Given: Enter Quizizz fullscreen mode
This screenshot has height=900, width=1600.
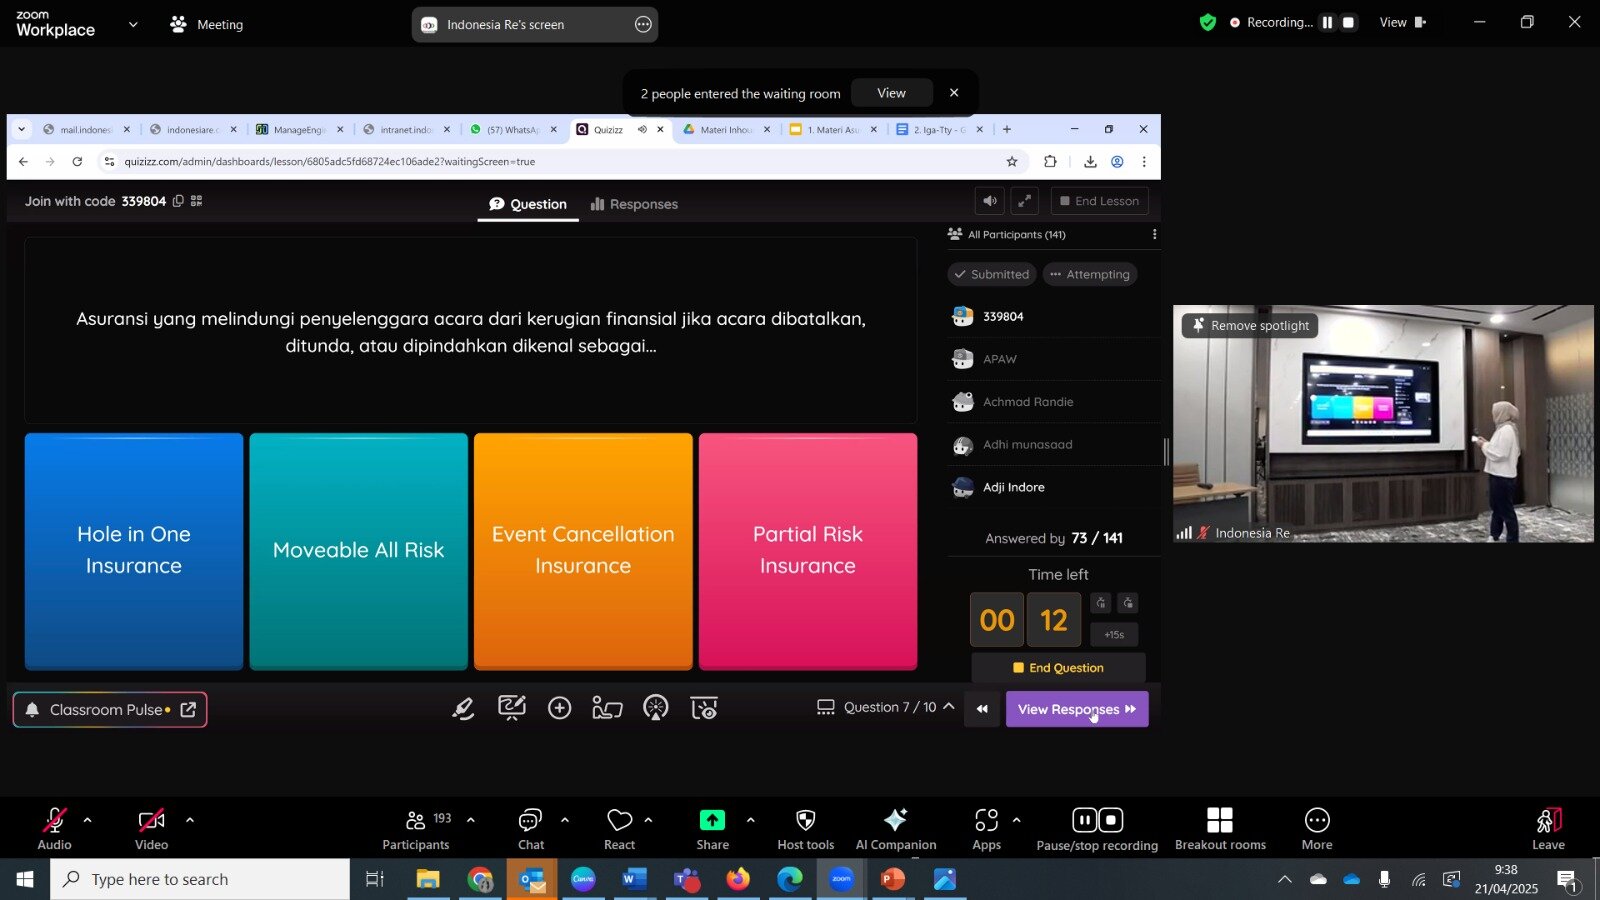Looking at the screenshot, I should pos(1025,201).
